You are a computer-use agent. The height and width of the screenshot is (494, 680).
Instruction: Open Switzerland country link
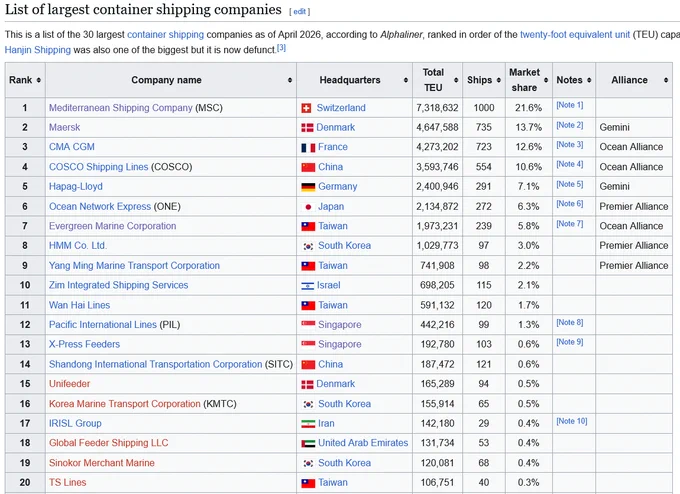pos(341,108)
